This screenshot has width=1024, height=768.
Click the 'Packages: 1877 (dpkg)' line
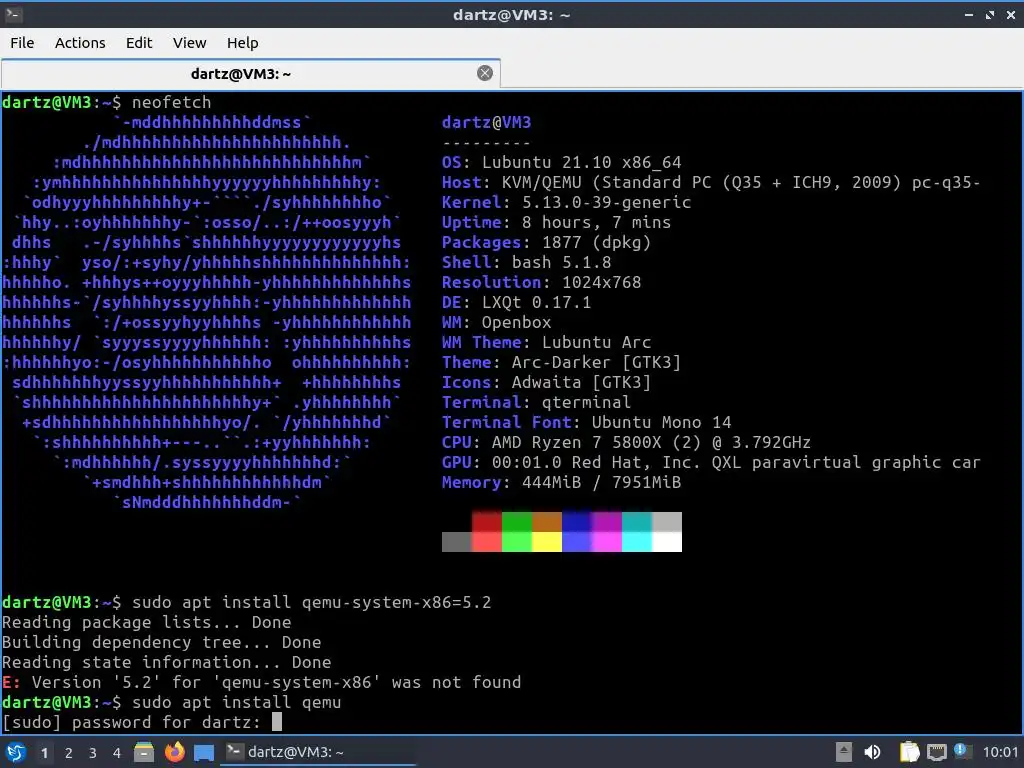(547, 242)
